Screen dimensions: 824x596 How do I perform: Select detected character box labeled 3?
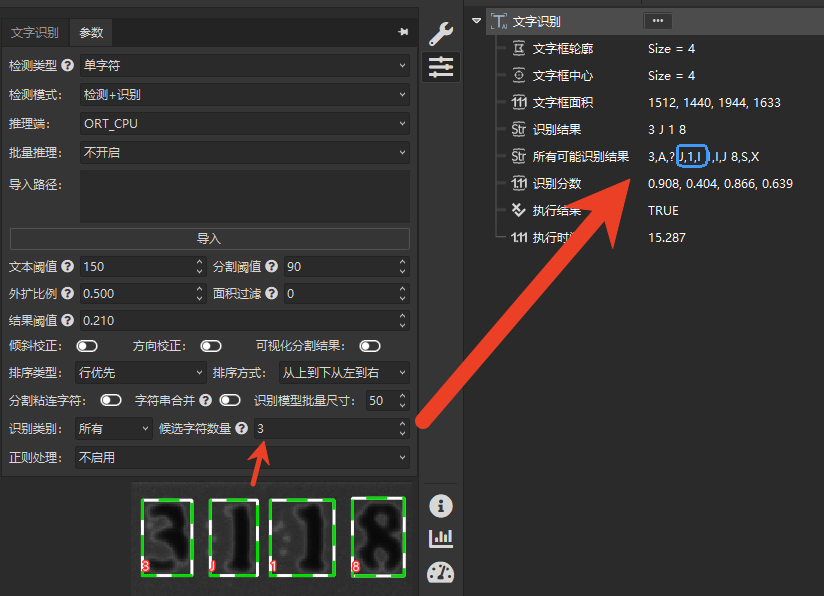click(x=167, y=538)
